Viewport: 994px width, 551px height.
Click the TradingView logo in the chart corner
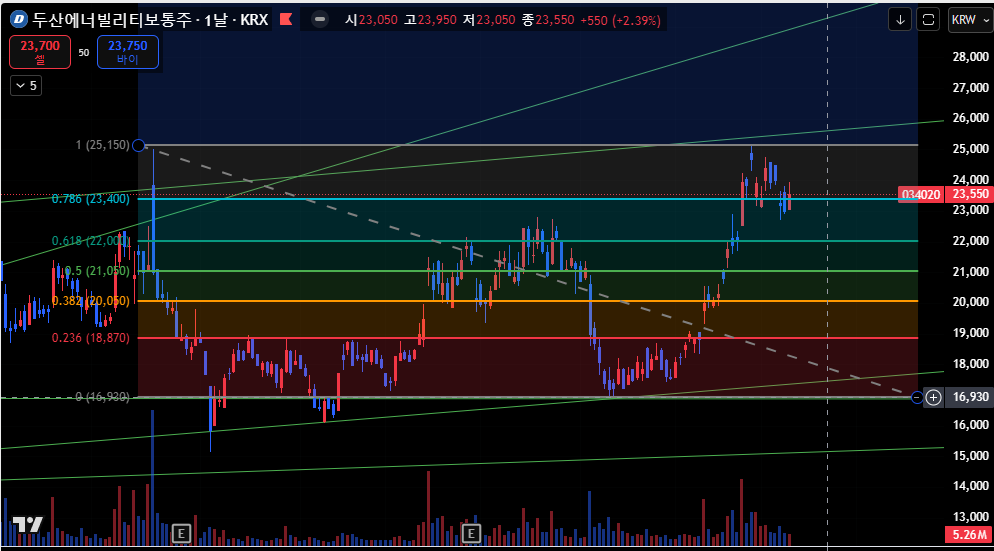click(28, 524)
